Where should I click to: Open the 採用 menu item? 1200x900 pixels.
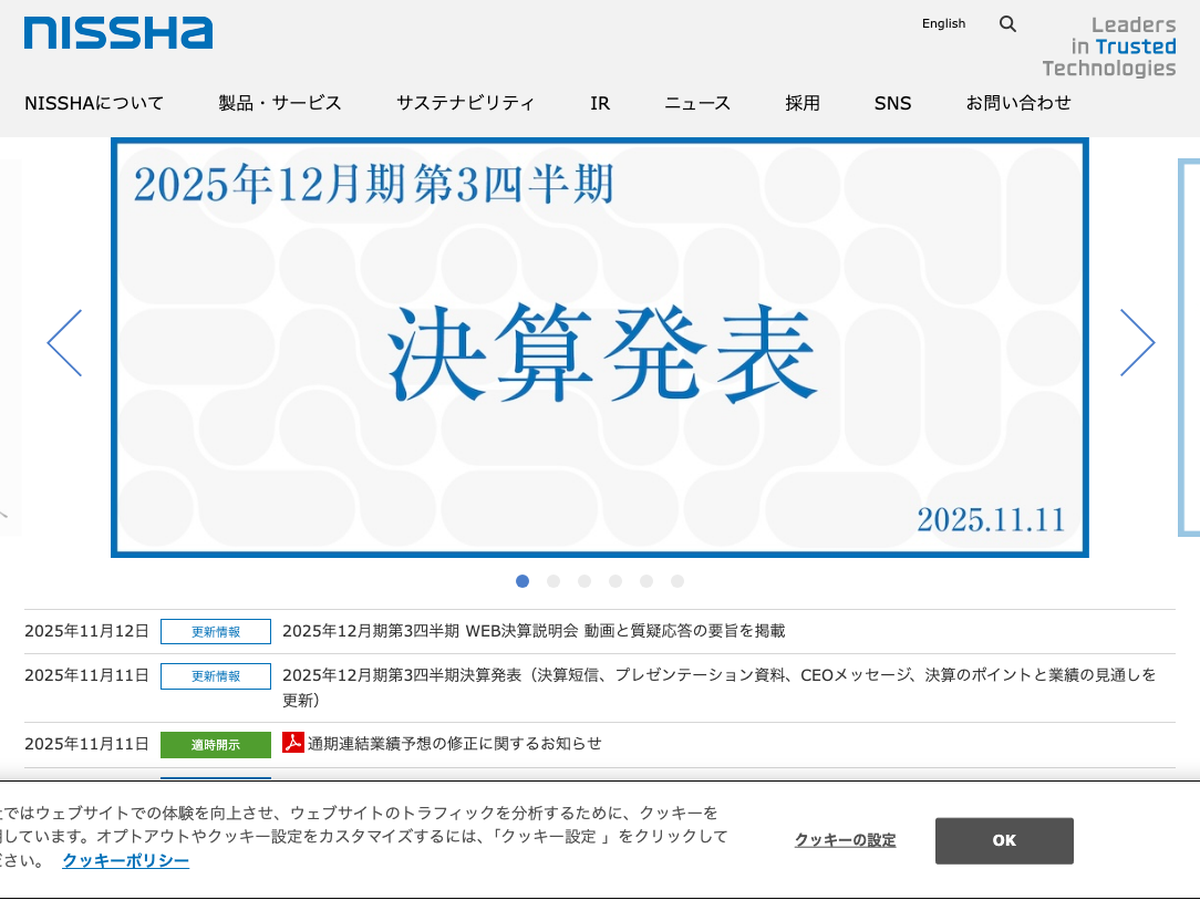pyautogui.click(x=802, y=103)
